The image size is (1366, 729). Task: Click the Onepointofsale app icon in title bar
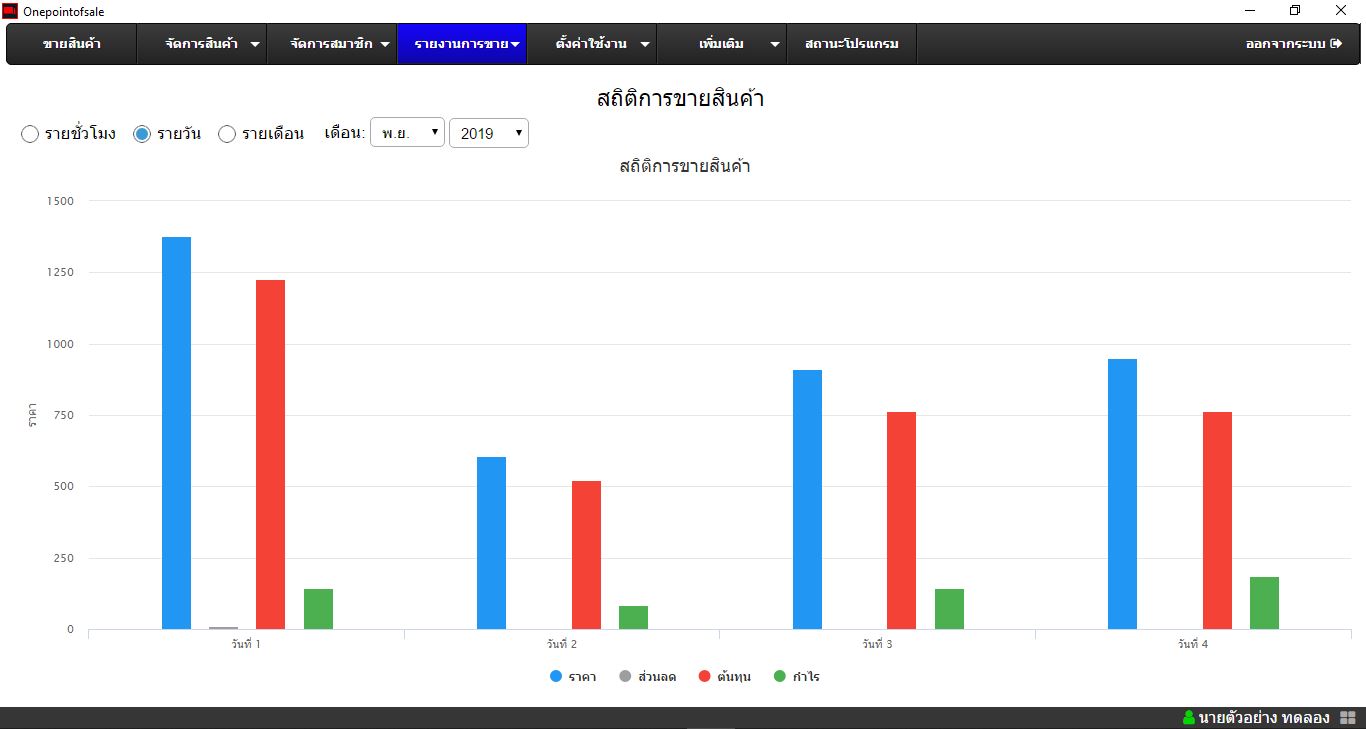[x=10, y=11]
